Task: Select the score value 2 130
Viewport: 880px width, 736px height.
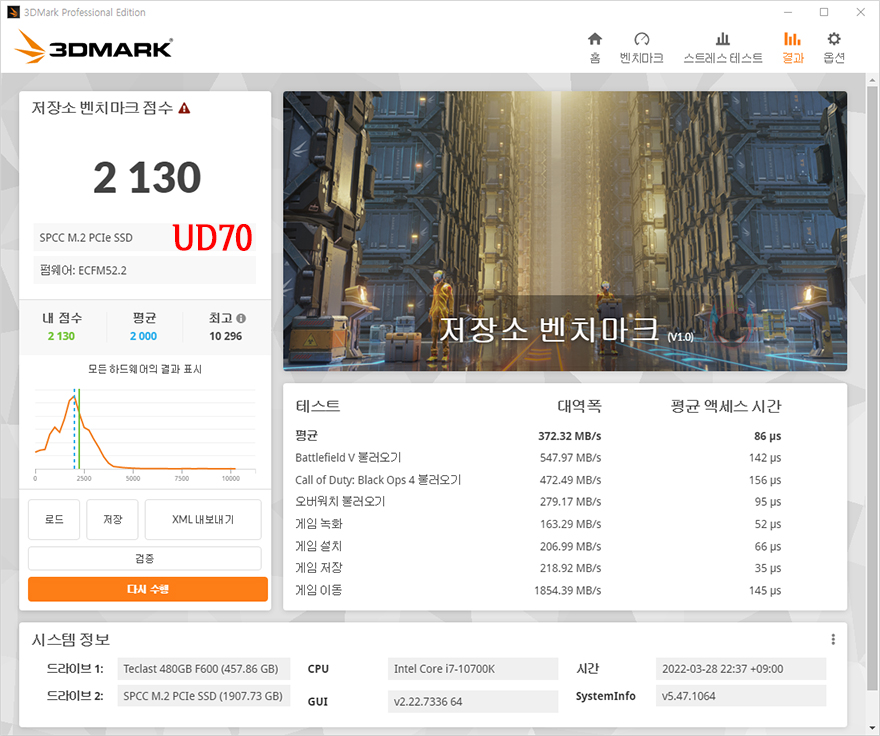Action: coord(147,178)
